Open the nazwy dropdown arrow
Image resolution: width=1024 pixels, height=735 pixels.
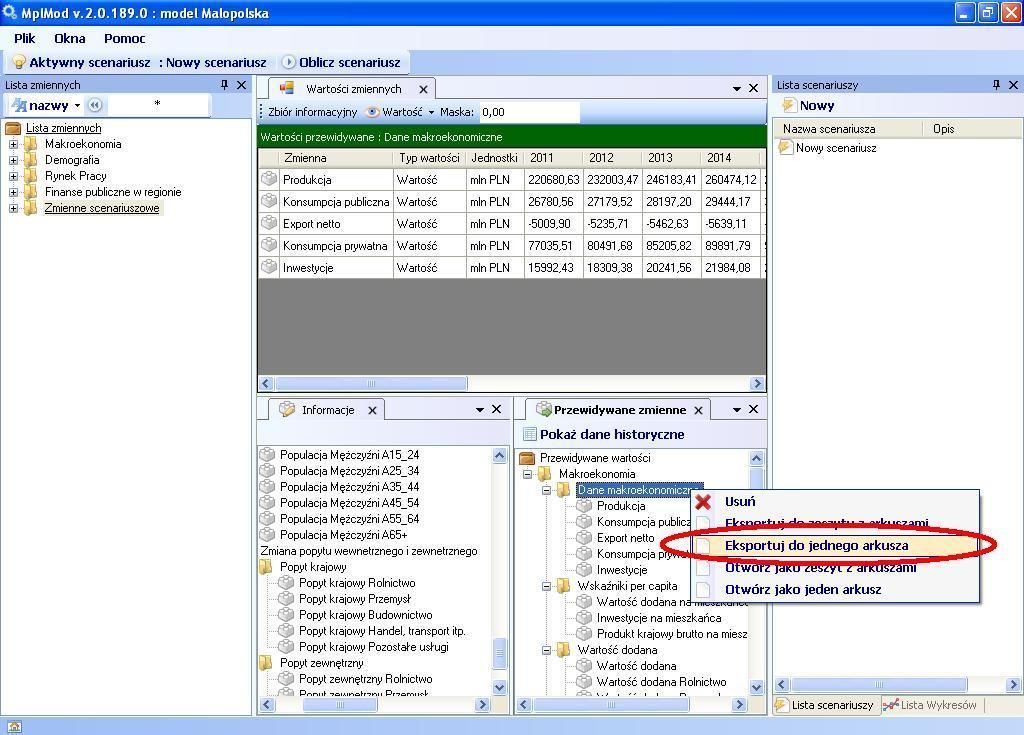(77, 106)
